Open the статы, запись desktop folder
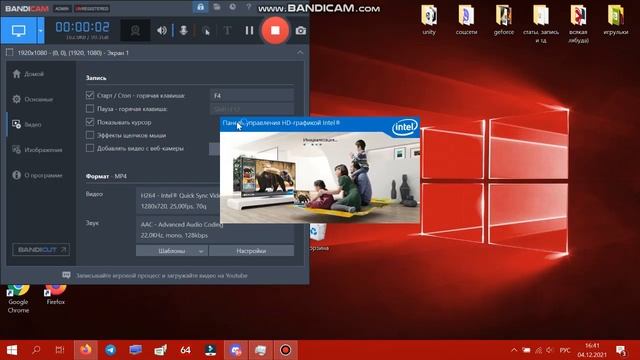The height and width of the screenshot is (360, 640). (x=541, y=24)
